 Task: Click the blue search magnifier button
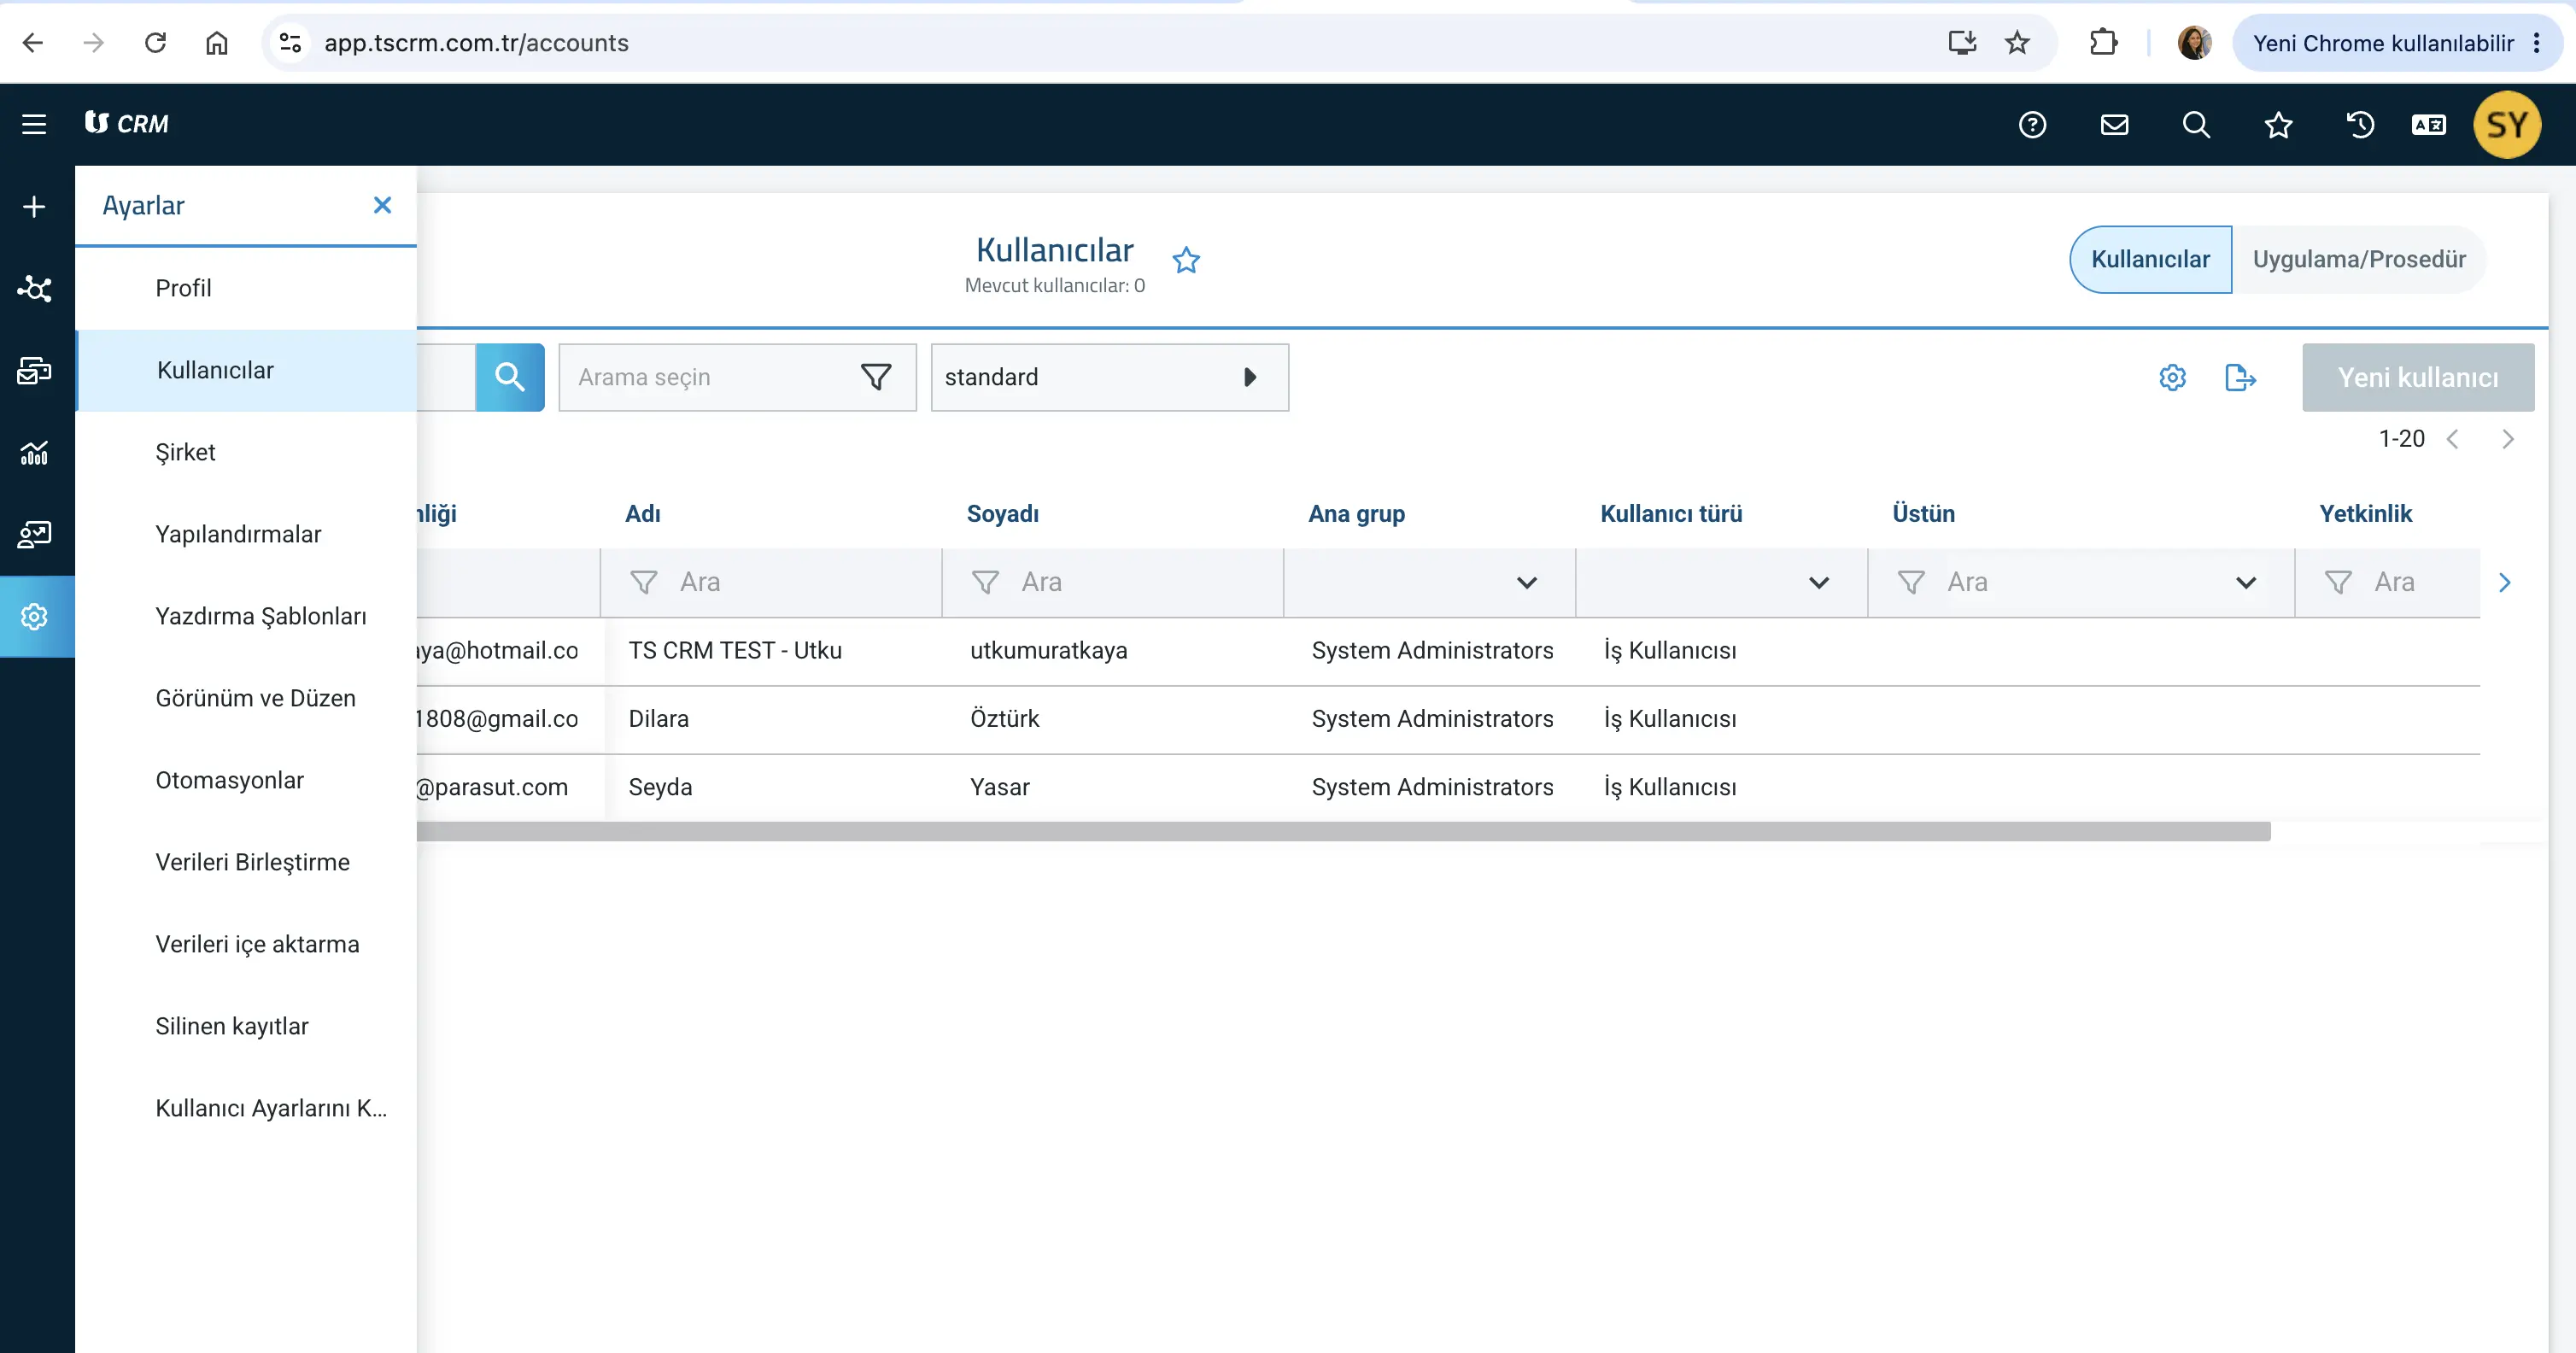click(x=510, y=377)
